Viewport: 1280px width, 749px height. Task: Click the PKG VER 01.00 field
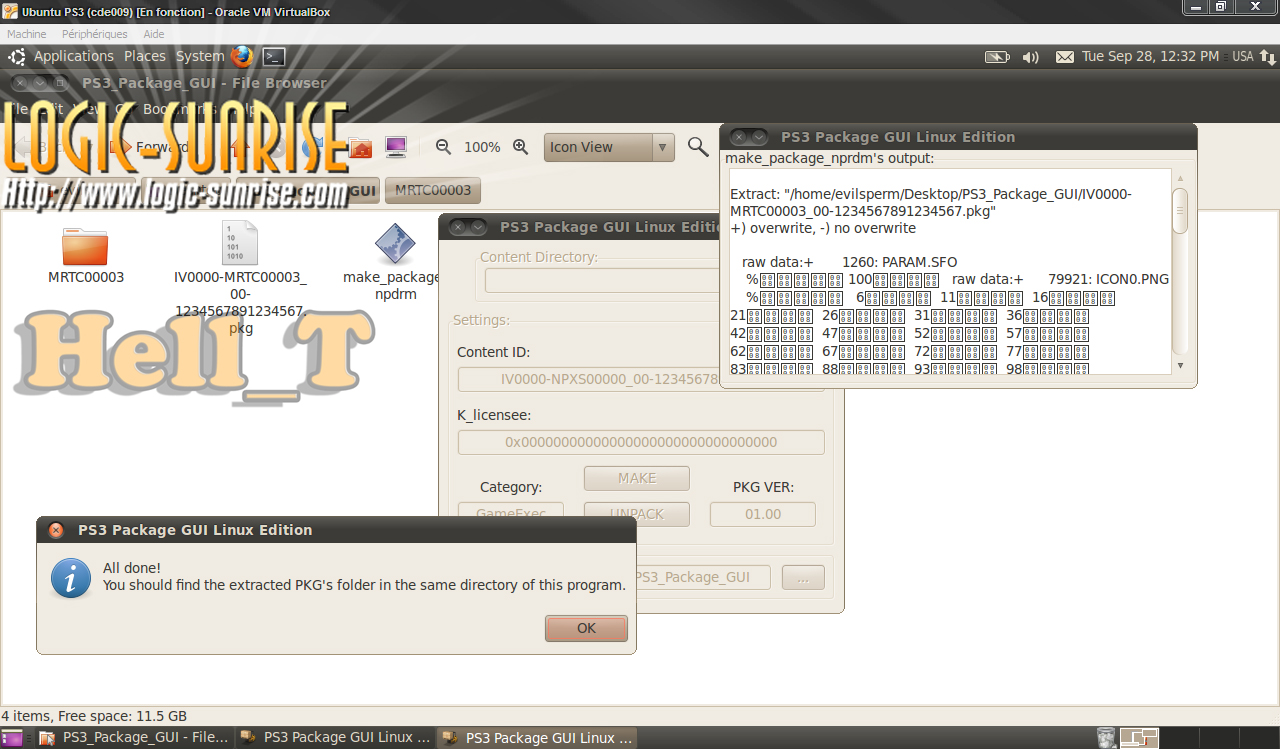click(x=763, y=514)
